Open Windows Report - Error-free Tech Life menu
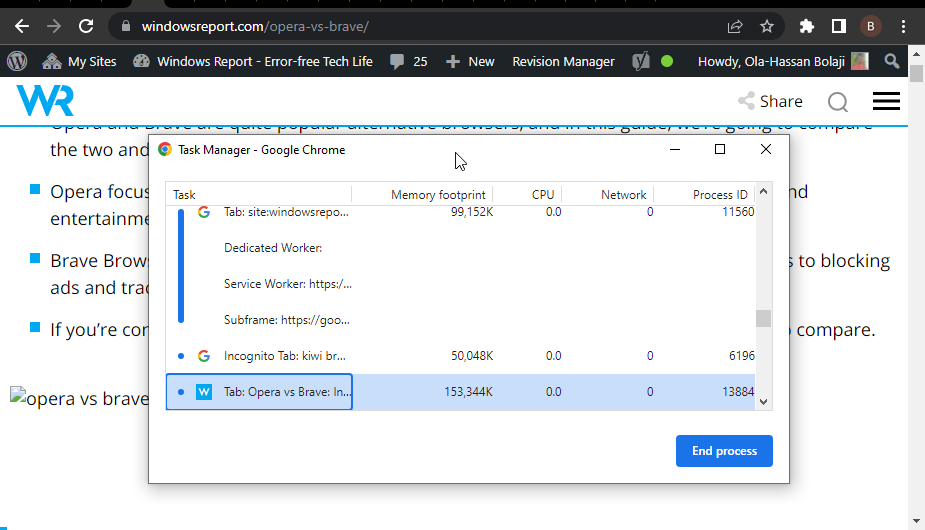 tap(252, 61)
